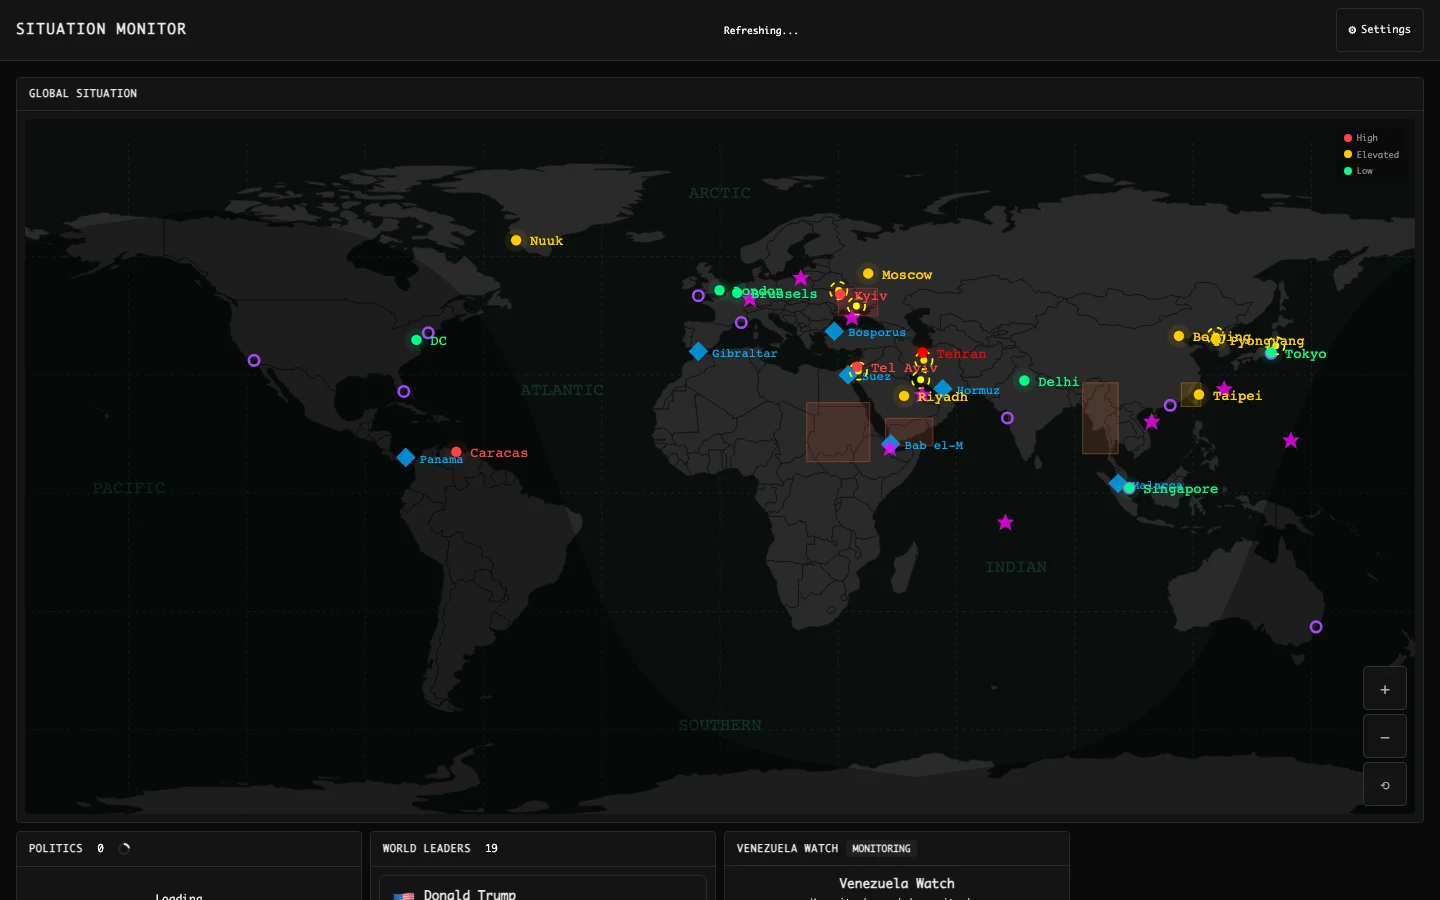Viewport: 1440px width, 900px height.
Task: Click the Elevated legend entry
Action: click(1371, 154)
